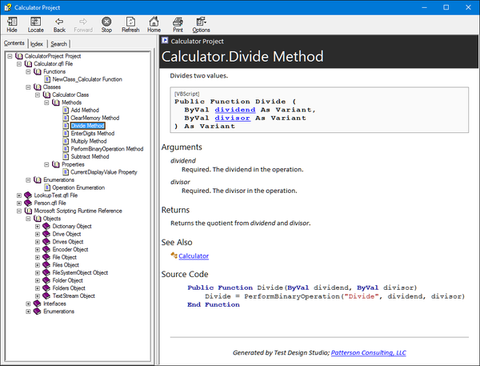Go back using the Back arrow
This screenshot has width=480, height=366.
coord(59,25)
